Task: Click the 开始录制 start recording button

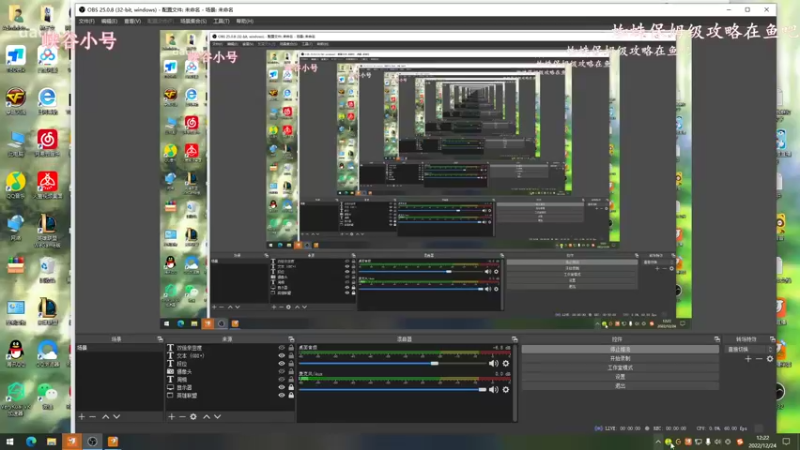Action: point(620,359)
